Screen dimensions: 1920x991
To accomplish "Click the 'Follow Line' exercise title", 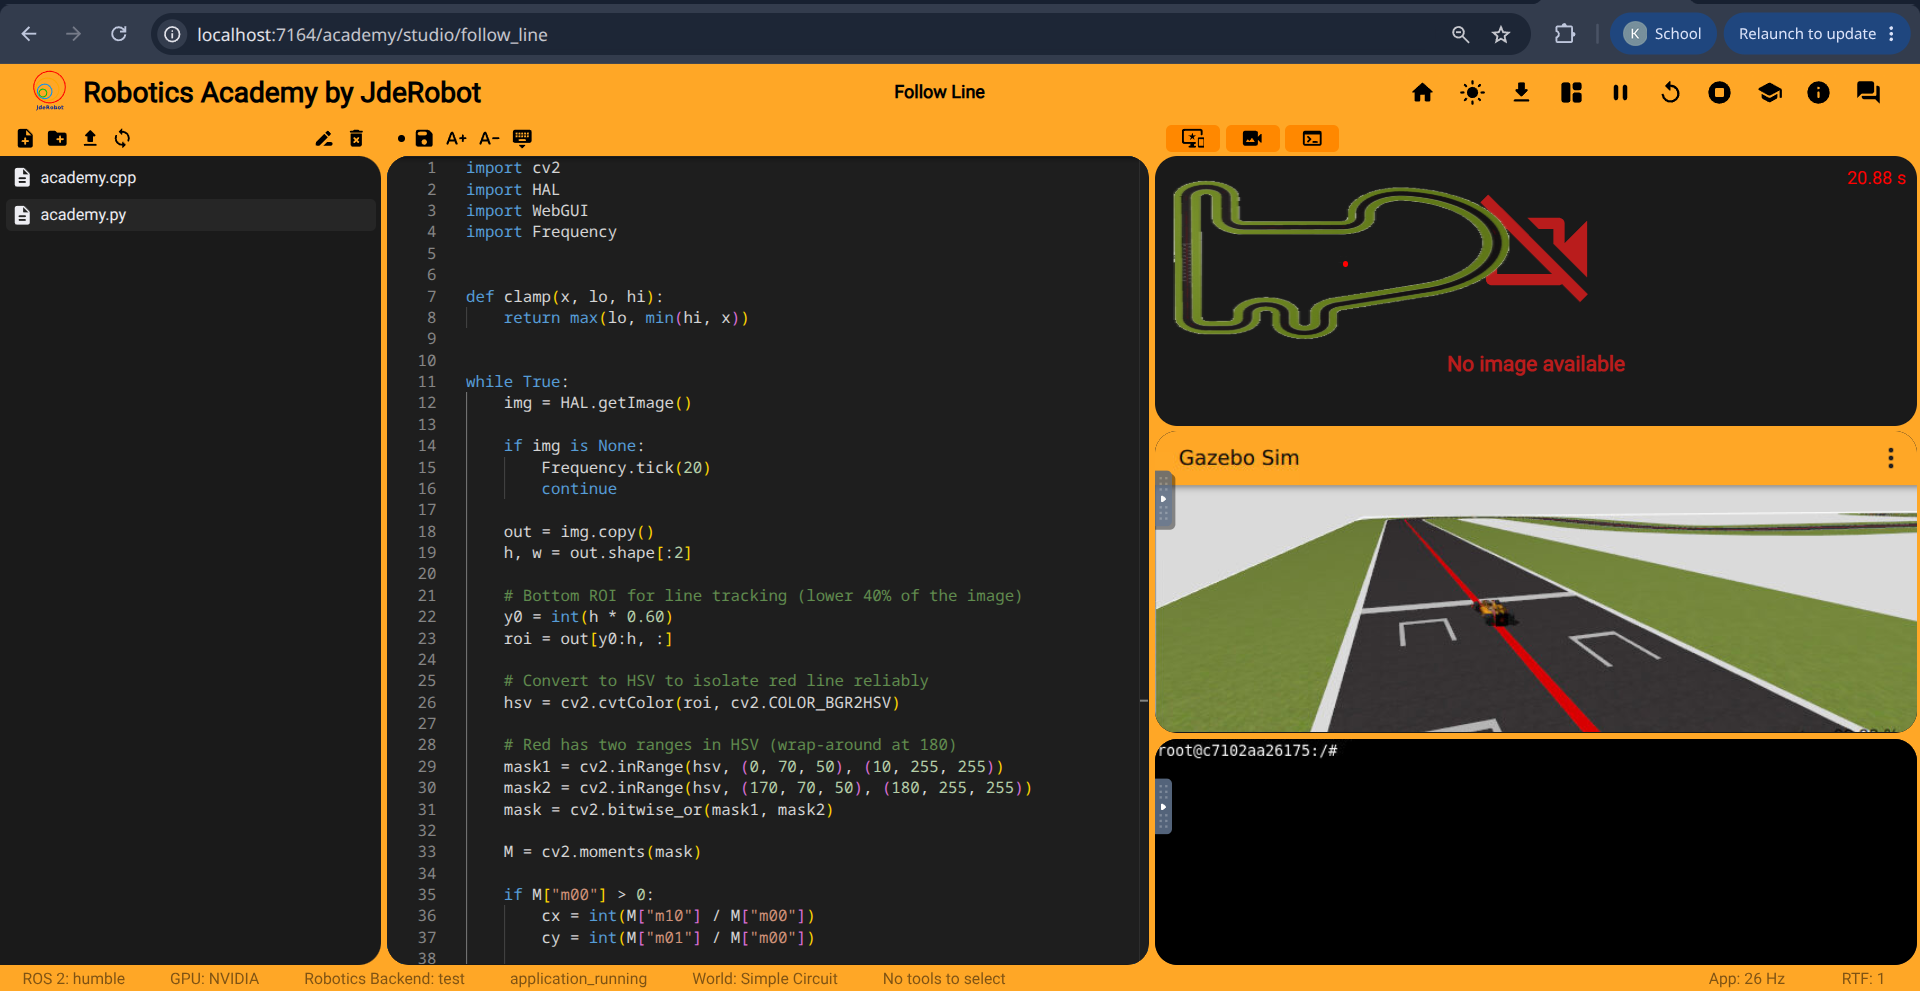I will [x=939, y=92].
